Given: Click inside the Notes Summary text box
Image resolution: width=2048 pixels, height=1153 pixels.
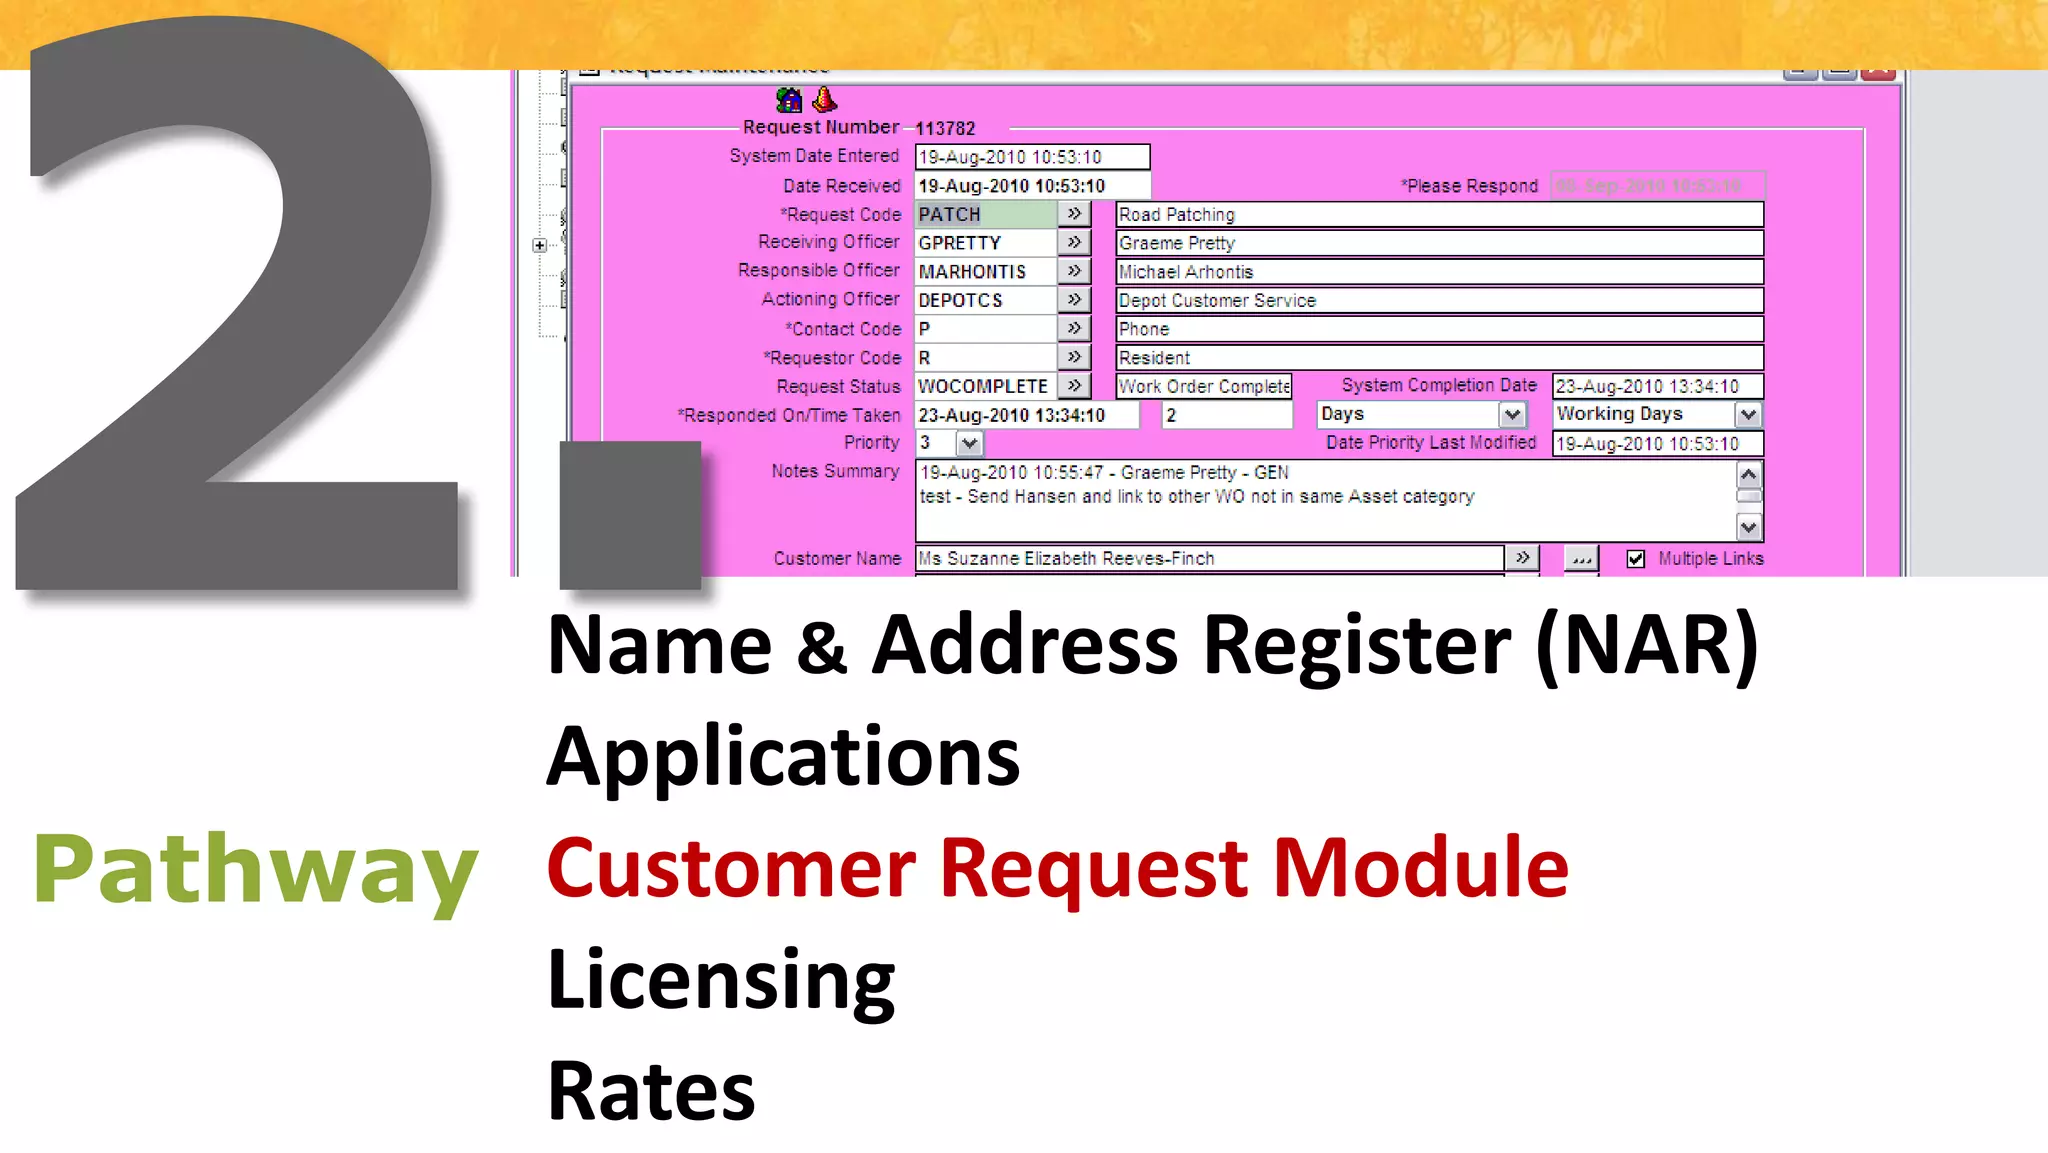Looking at the screenshot, I should 1326,501.
